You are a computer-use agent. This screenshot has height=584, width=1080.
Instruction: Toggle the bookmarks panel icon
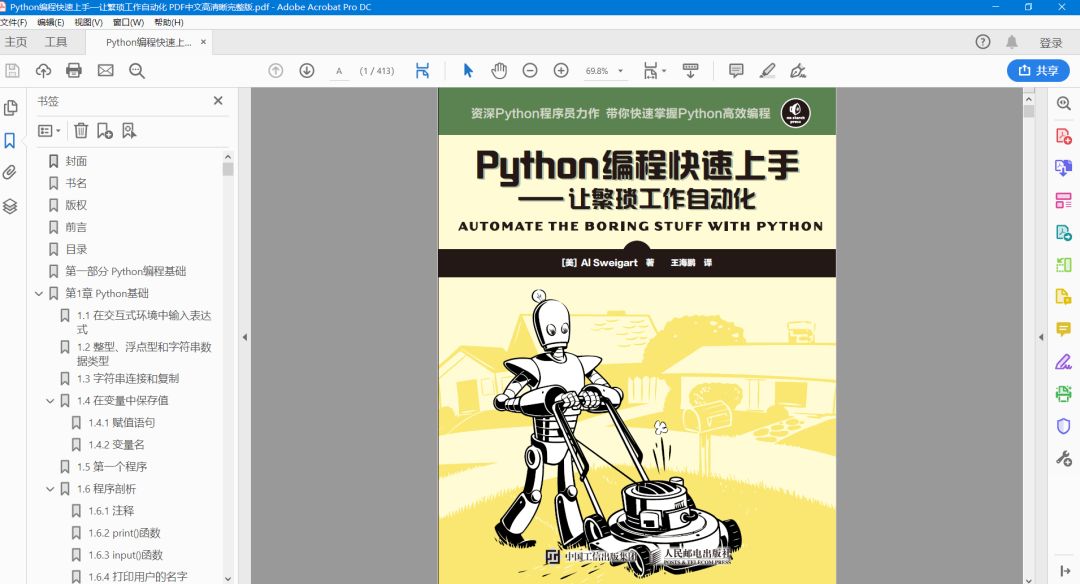click(x=10, y=140)
